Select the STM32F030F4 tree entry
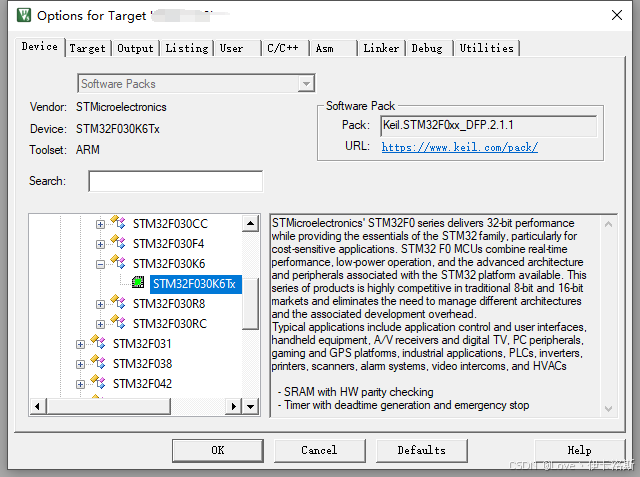This screenshot has height=477, width=640. point(168,244)
